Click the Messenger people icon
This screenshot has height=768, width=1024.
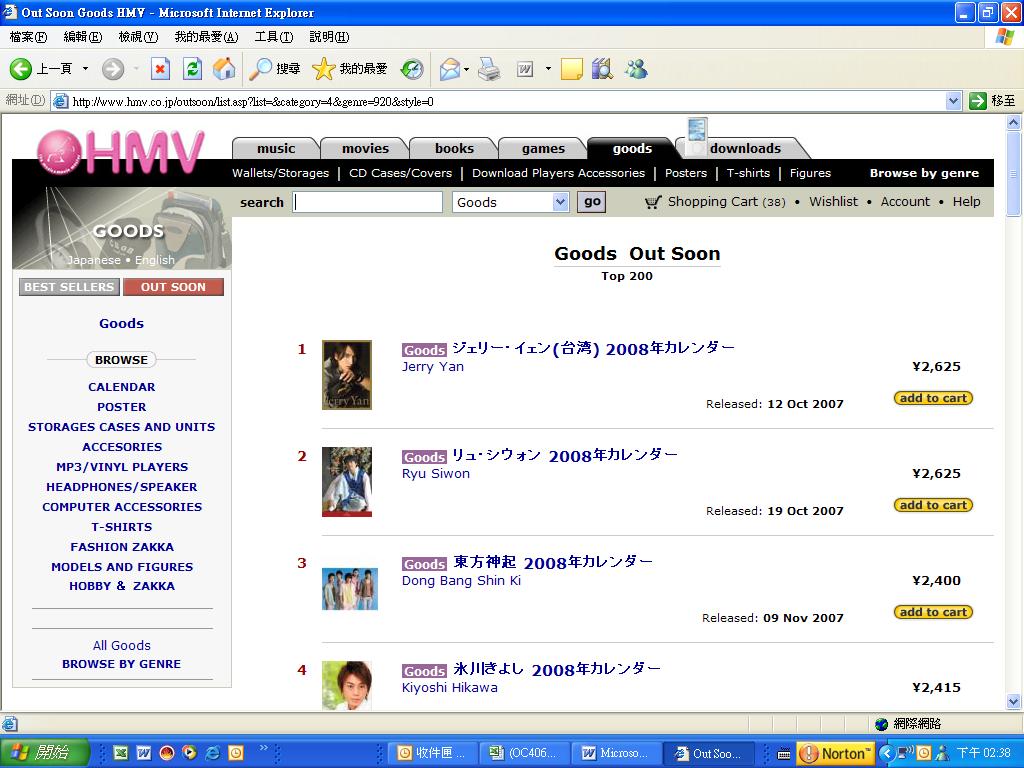click(635, 69)
